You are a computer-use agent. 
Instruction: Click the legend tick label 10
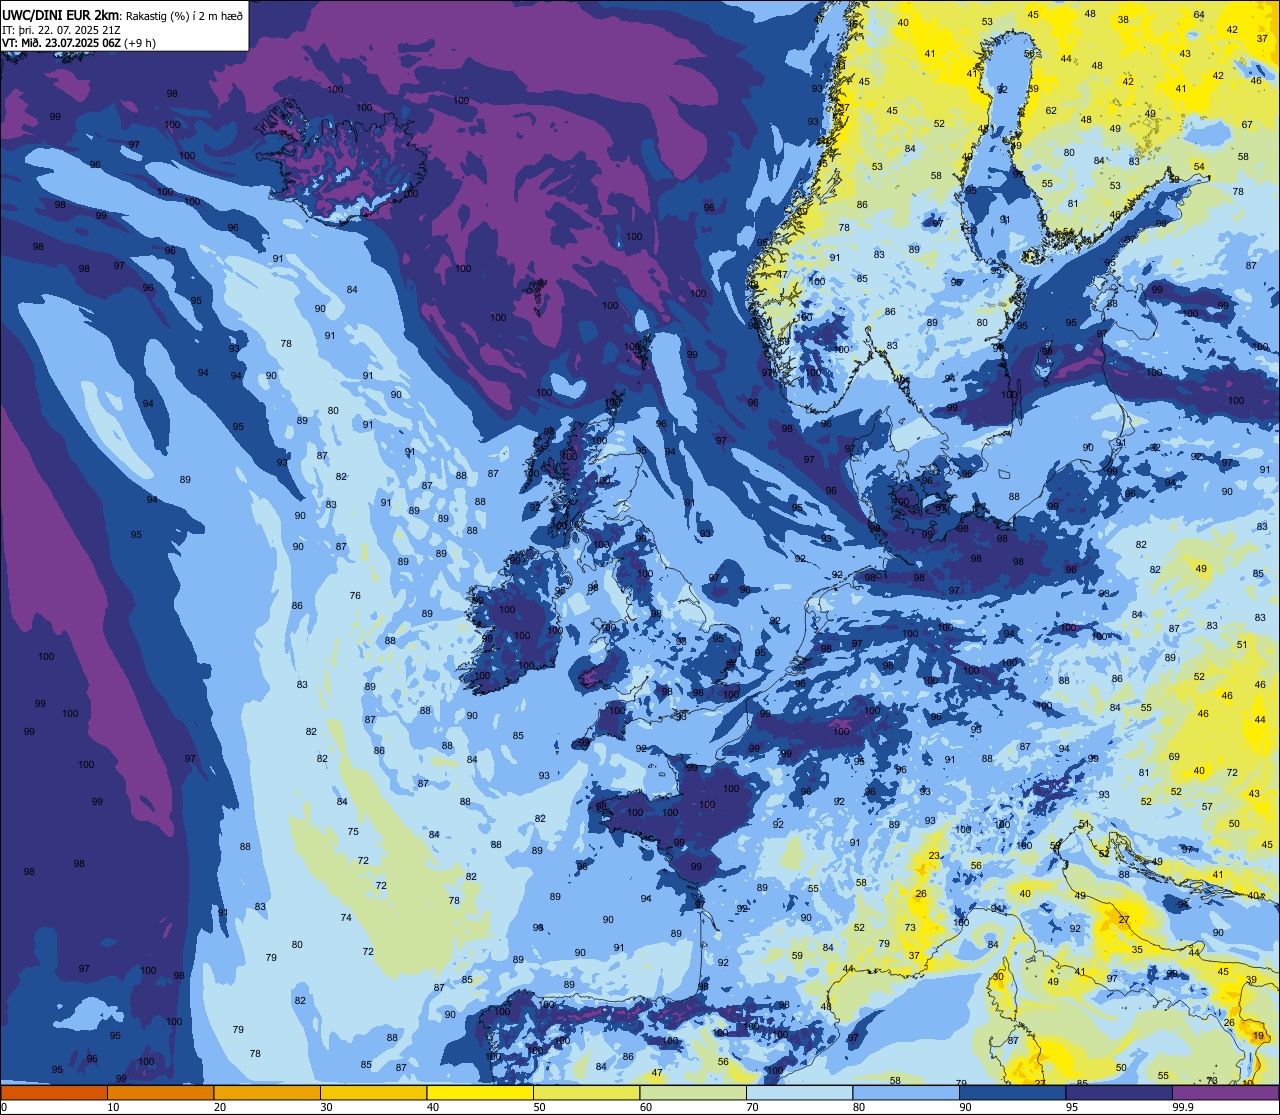[114, 1107]
